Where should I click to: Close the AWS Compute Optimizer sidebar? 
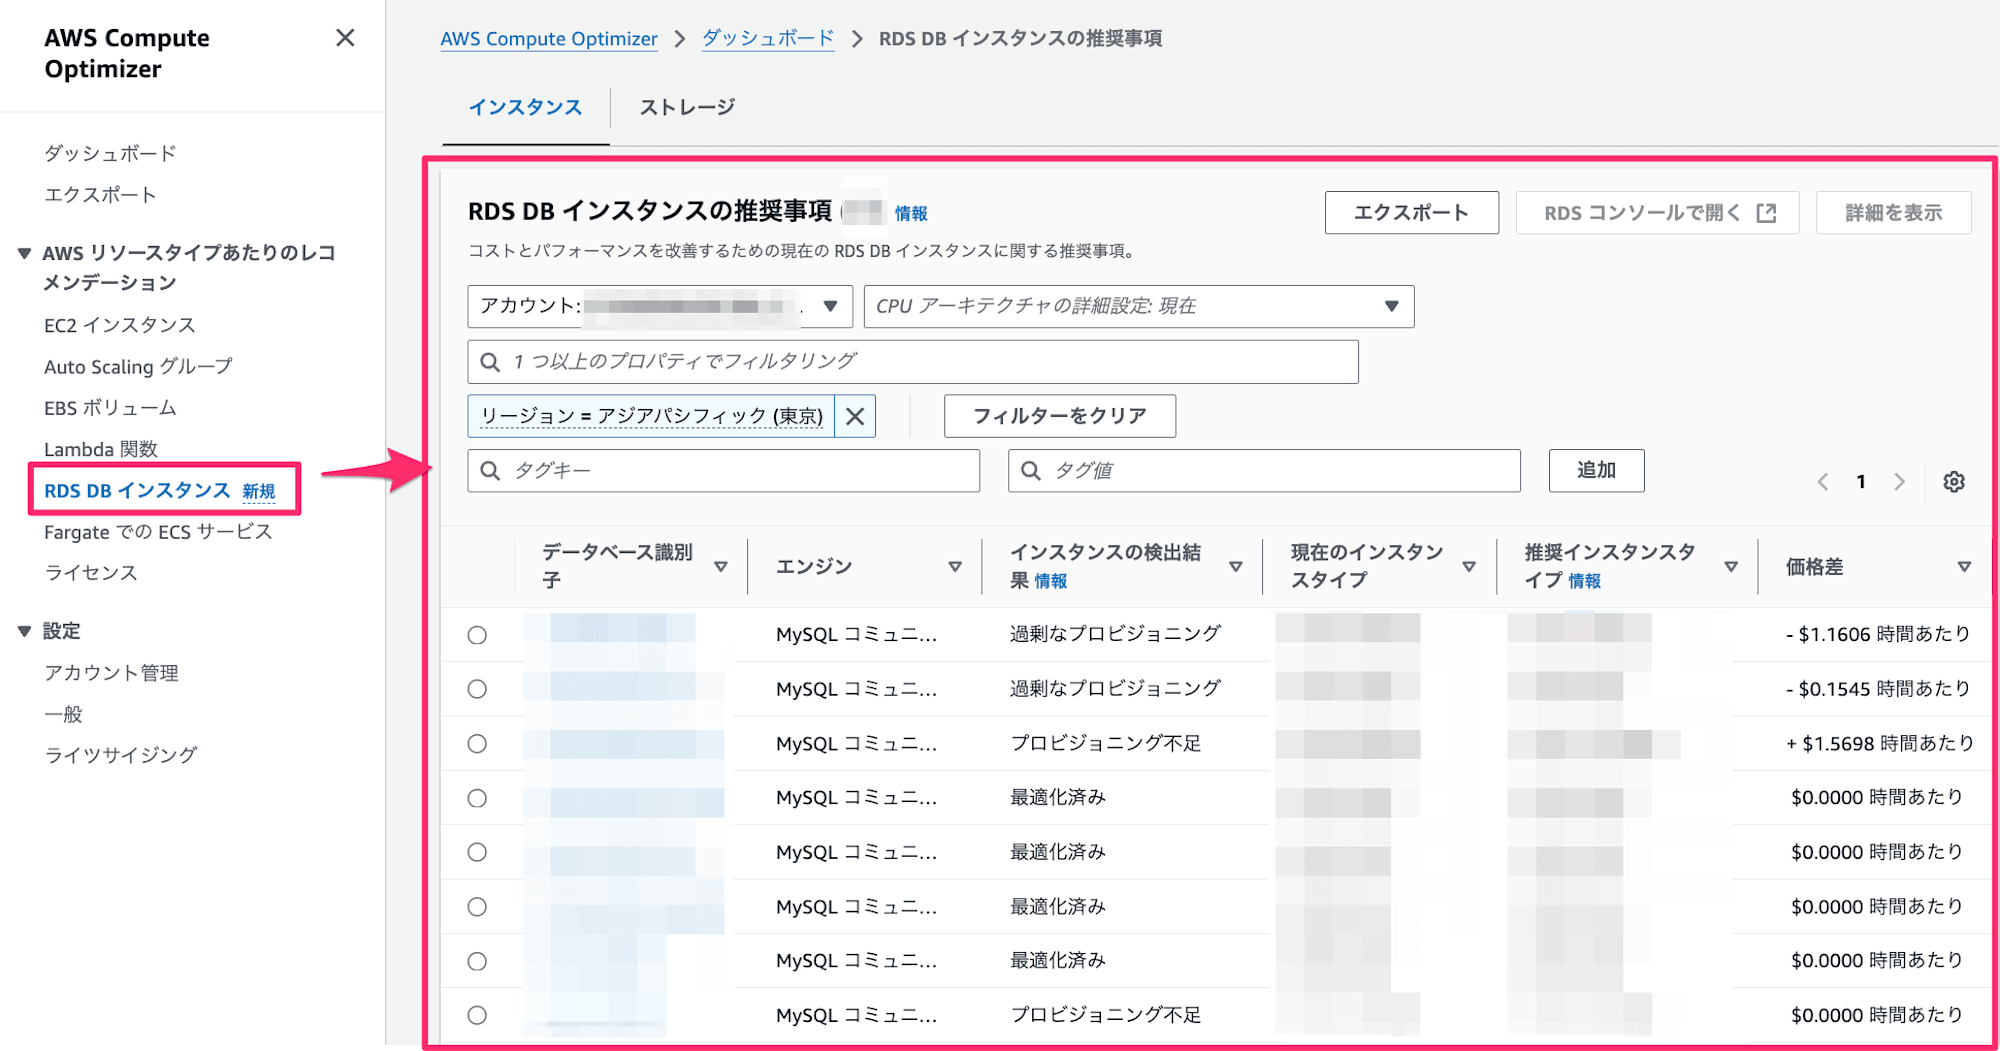click(345, 38)
